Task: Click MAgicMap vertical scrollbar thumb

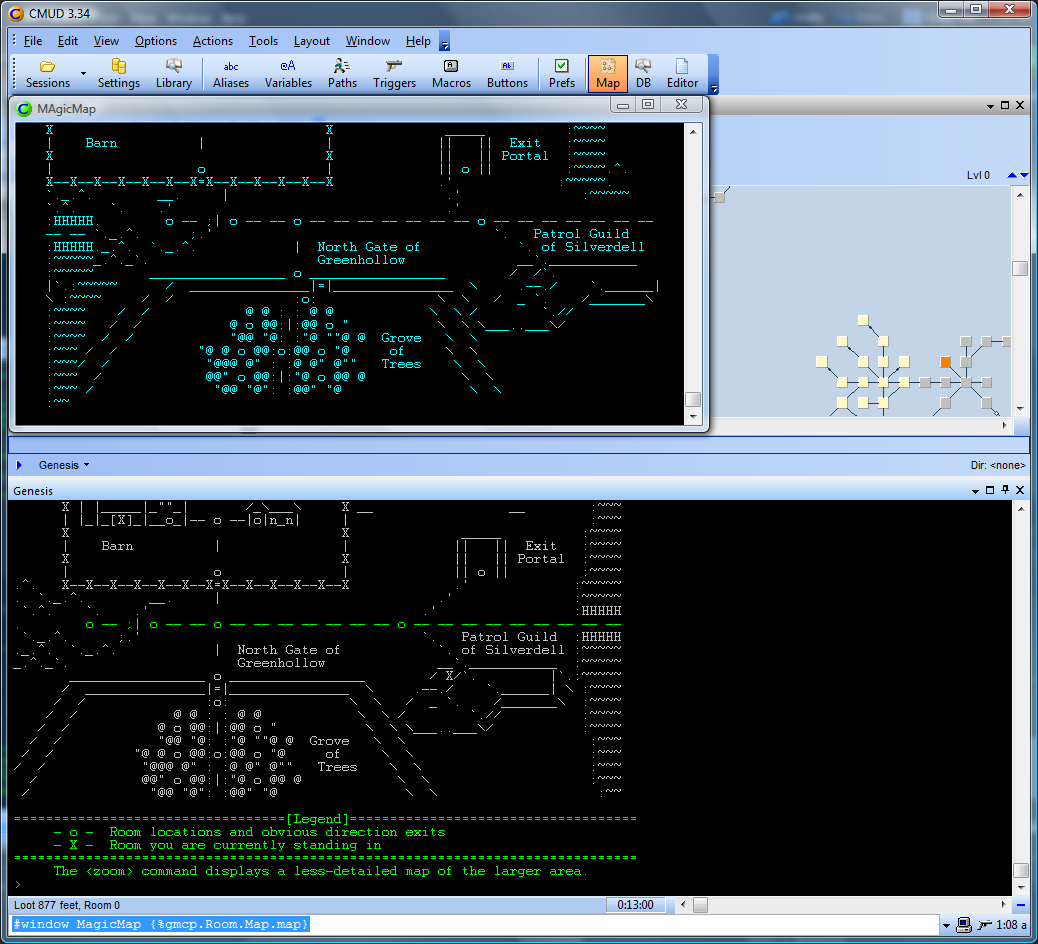Action: click(692, 399)
